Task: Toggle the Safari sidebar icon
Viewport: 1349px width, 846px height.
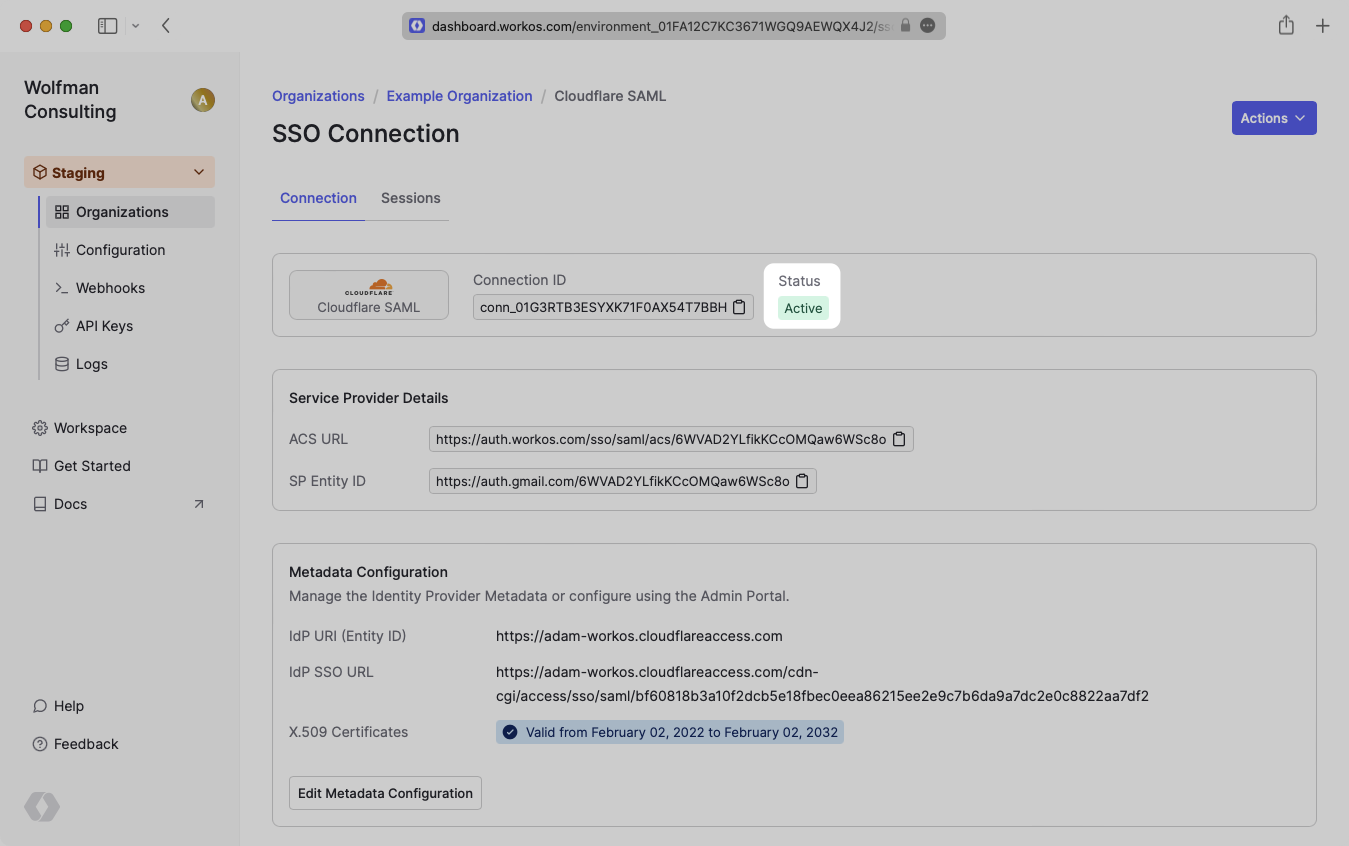Action: coord(107,26)
